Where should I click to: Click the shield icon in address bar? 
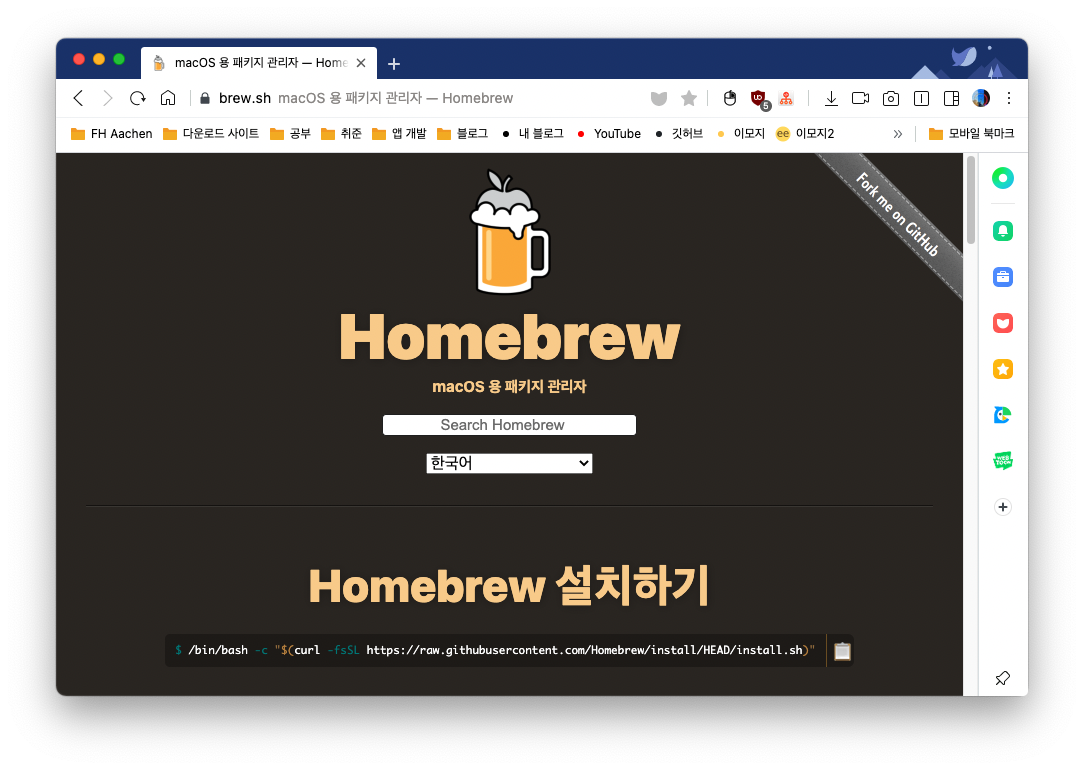click(659, 99)
